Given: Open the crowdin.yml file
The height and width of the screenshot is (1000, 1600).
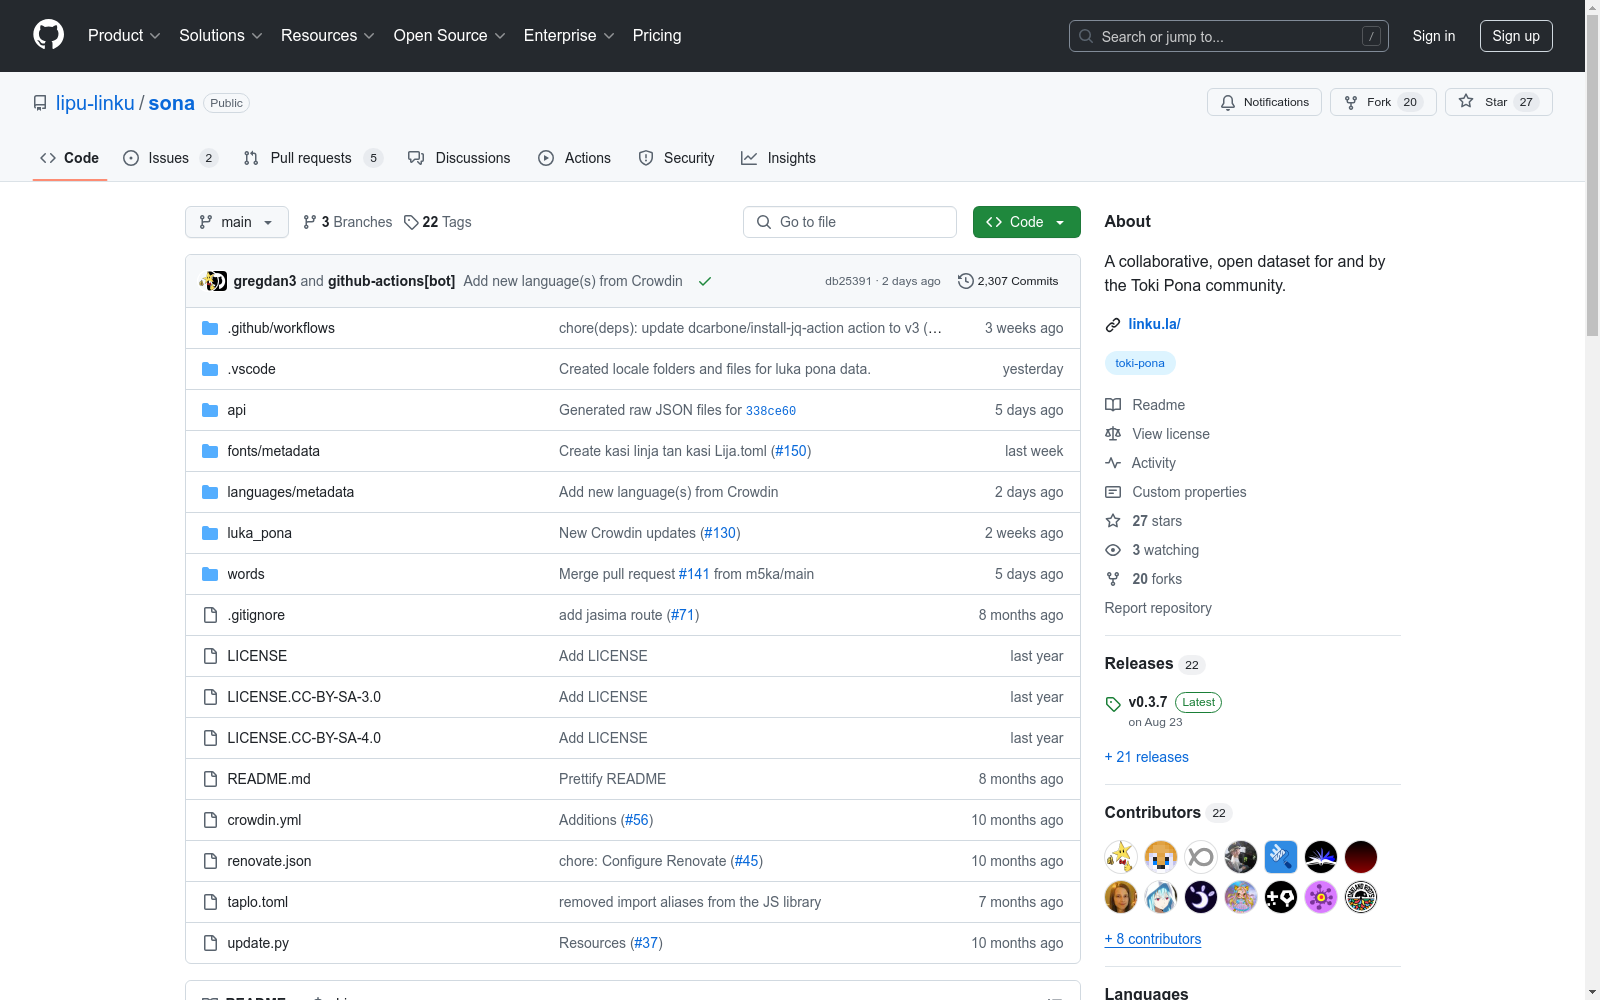Looking at the screenshot, I should (x=264, y=820).
